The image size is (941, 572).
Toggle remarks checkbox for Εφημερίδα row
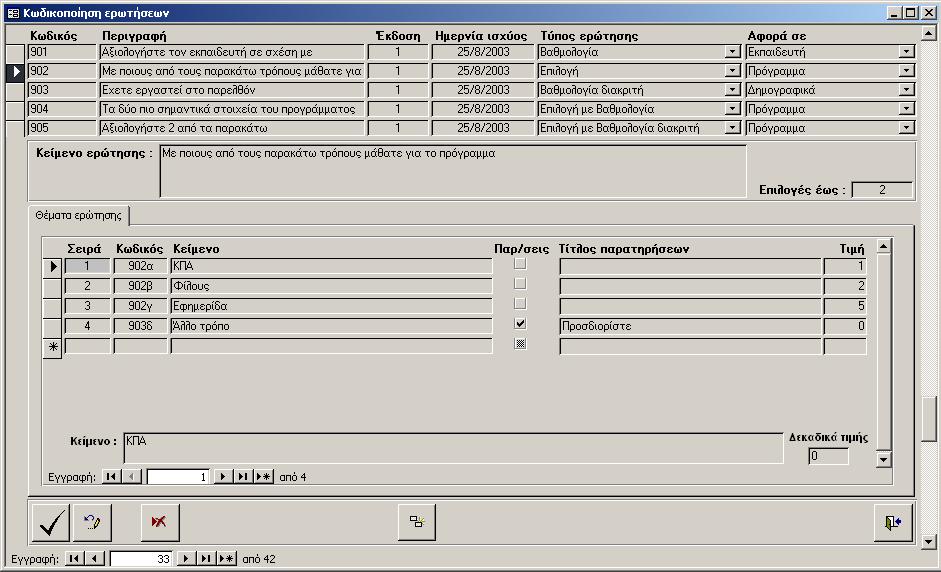[519, 305]
